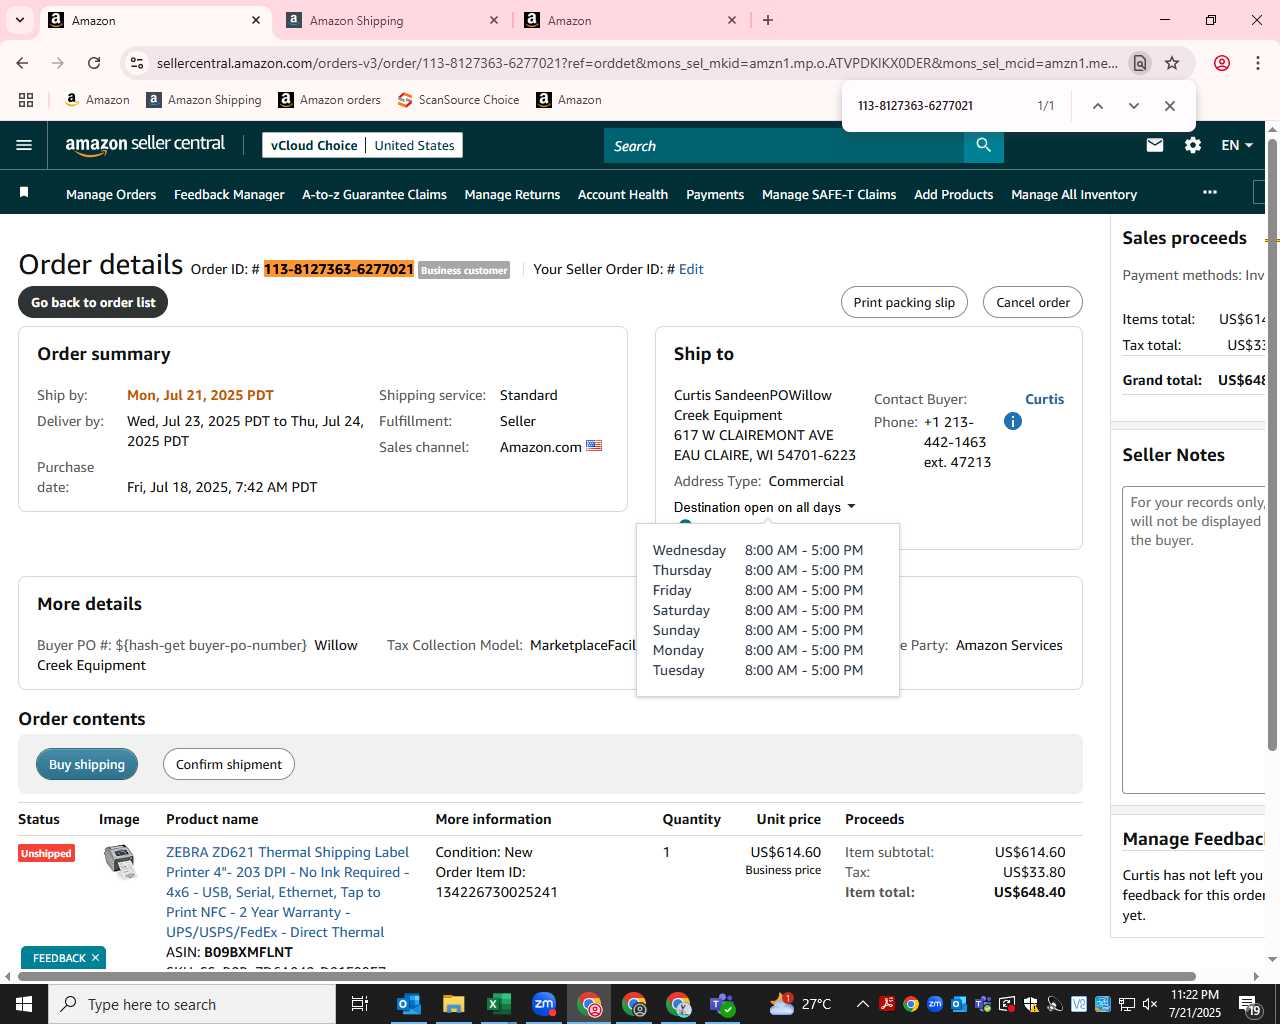Go to next find result arrow
Screen dimensions: 1280x1024
tap(1133, 105)
